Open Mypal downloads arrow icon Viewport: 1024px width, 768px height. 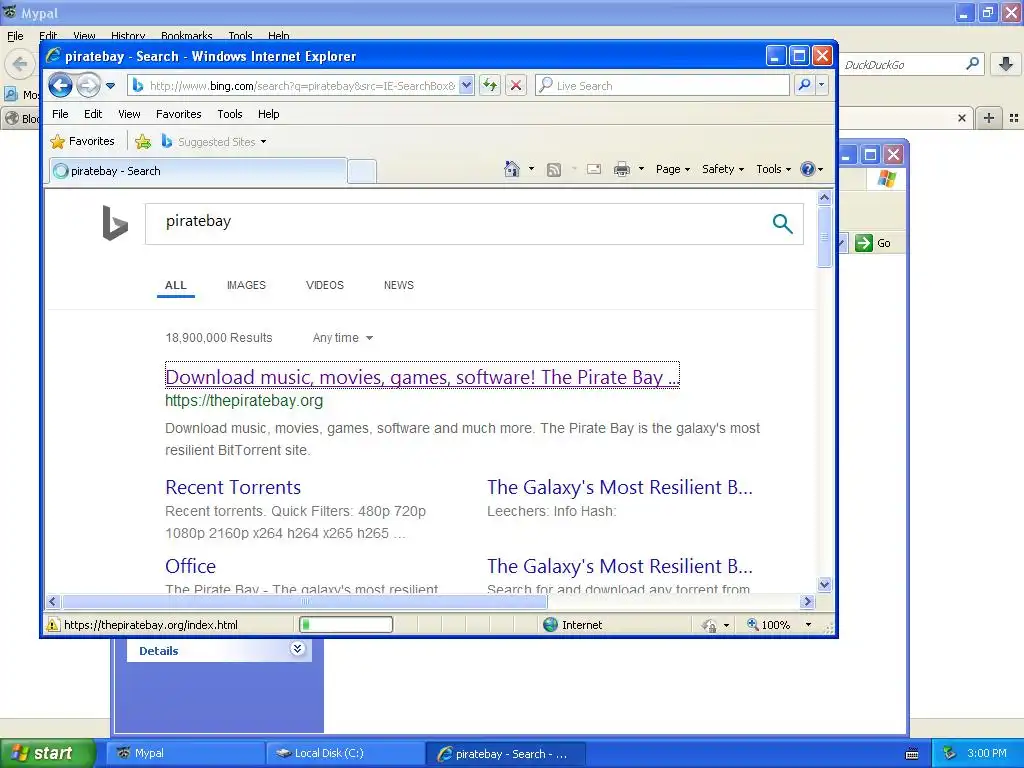[x=1006, y=64]
